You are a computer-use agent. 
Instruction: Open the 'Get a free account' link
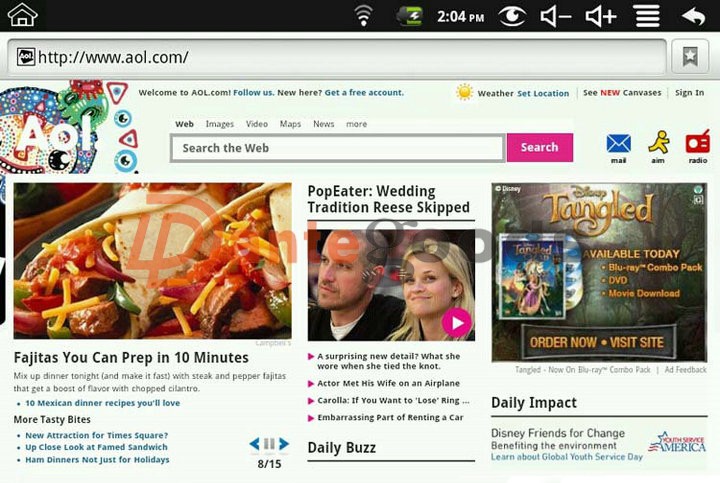click(364, 93)
